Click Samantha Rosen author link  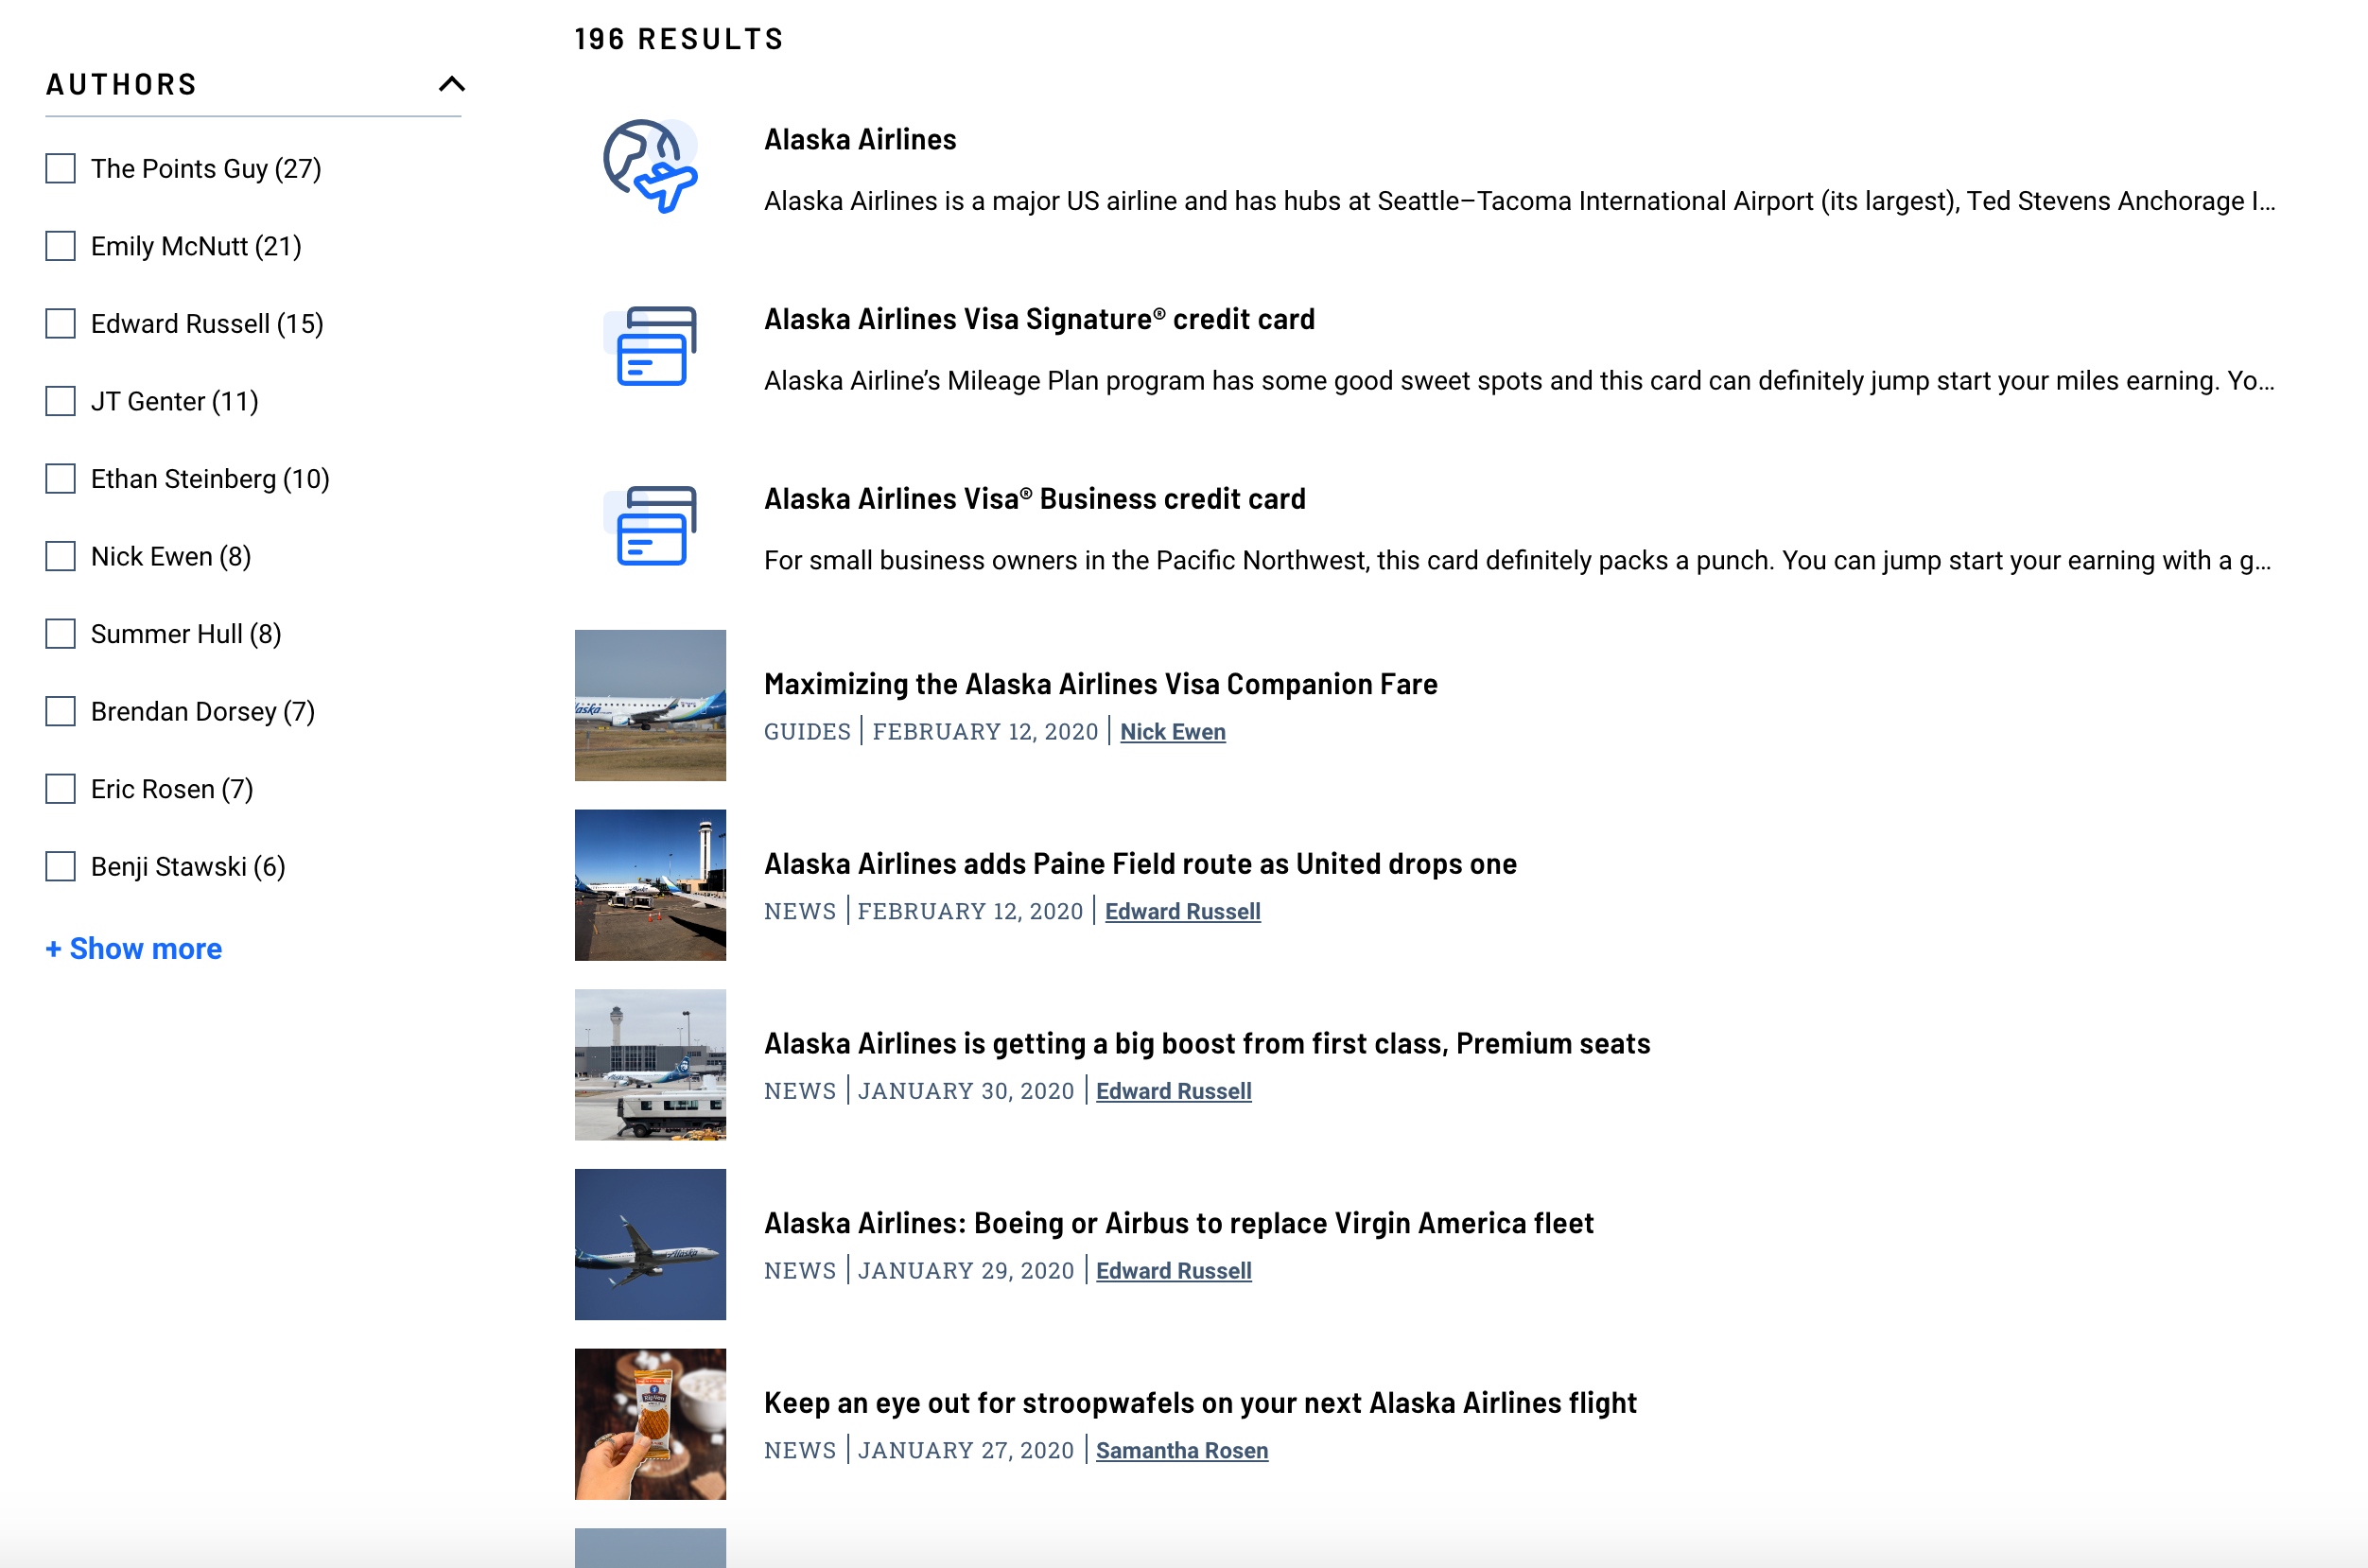pyautogui.click(x=1181, y=1450)
